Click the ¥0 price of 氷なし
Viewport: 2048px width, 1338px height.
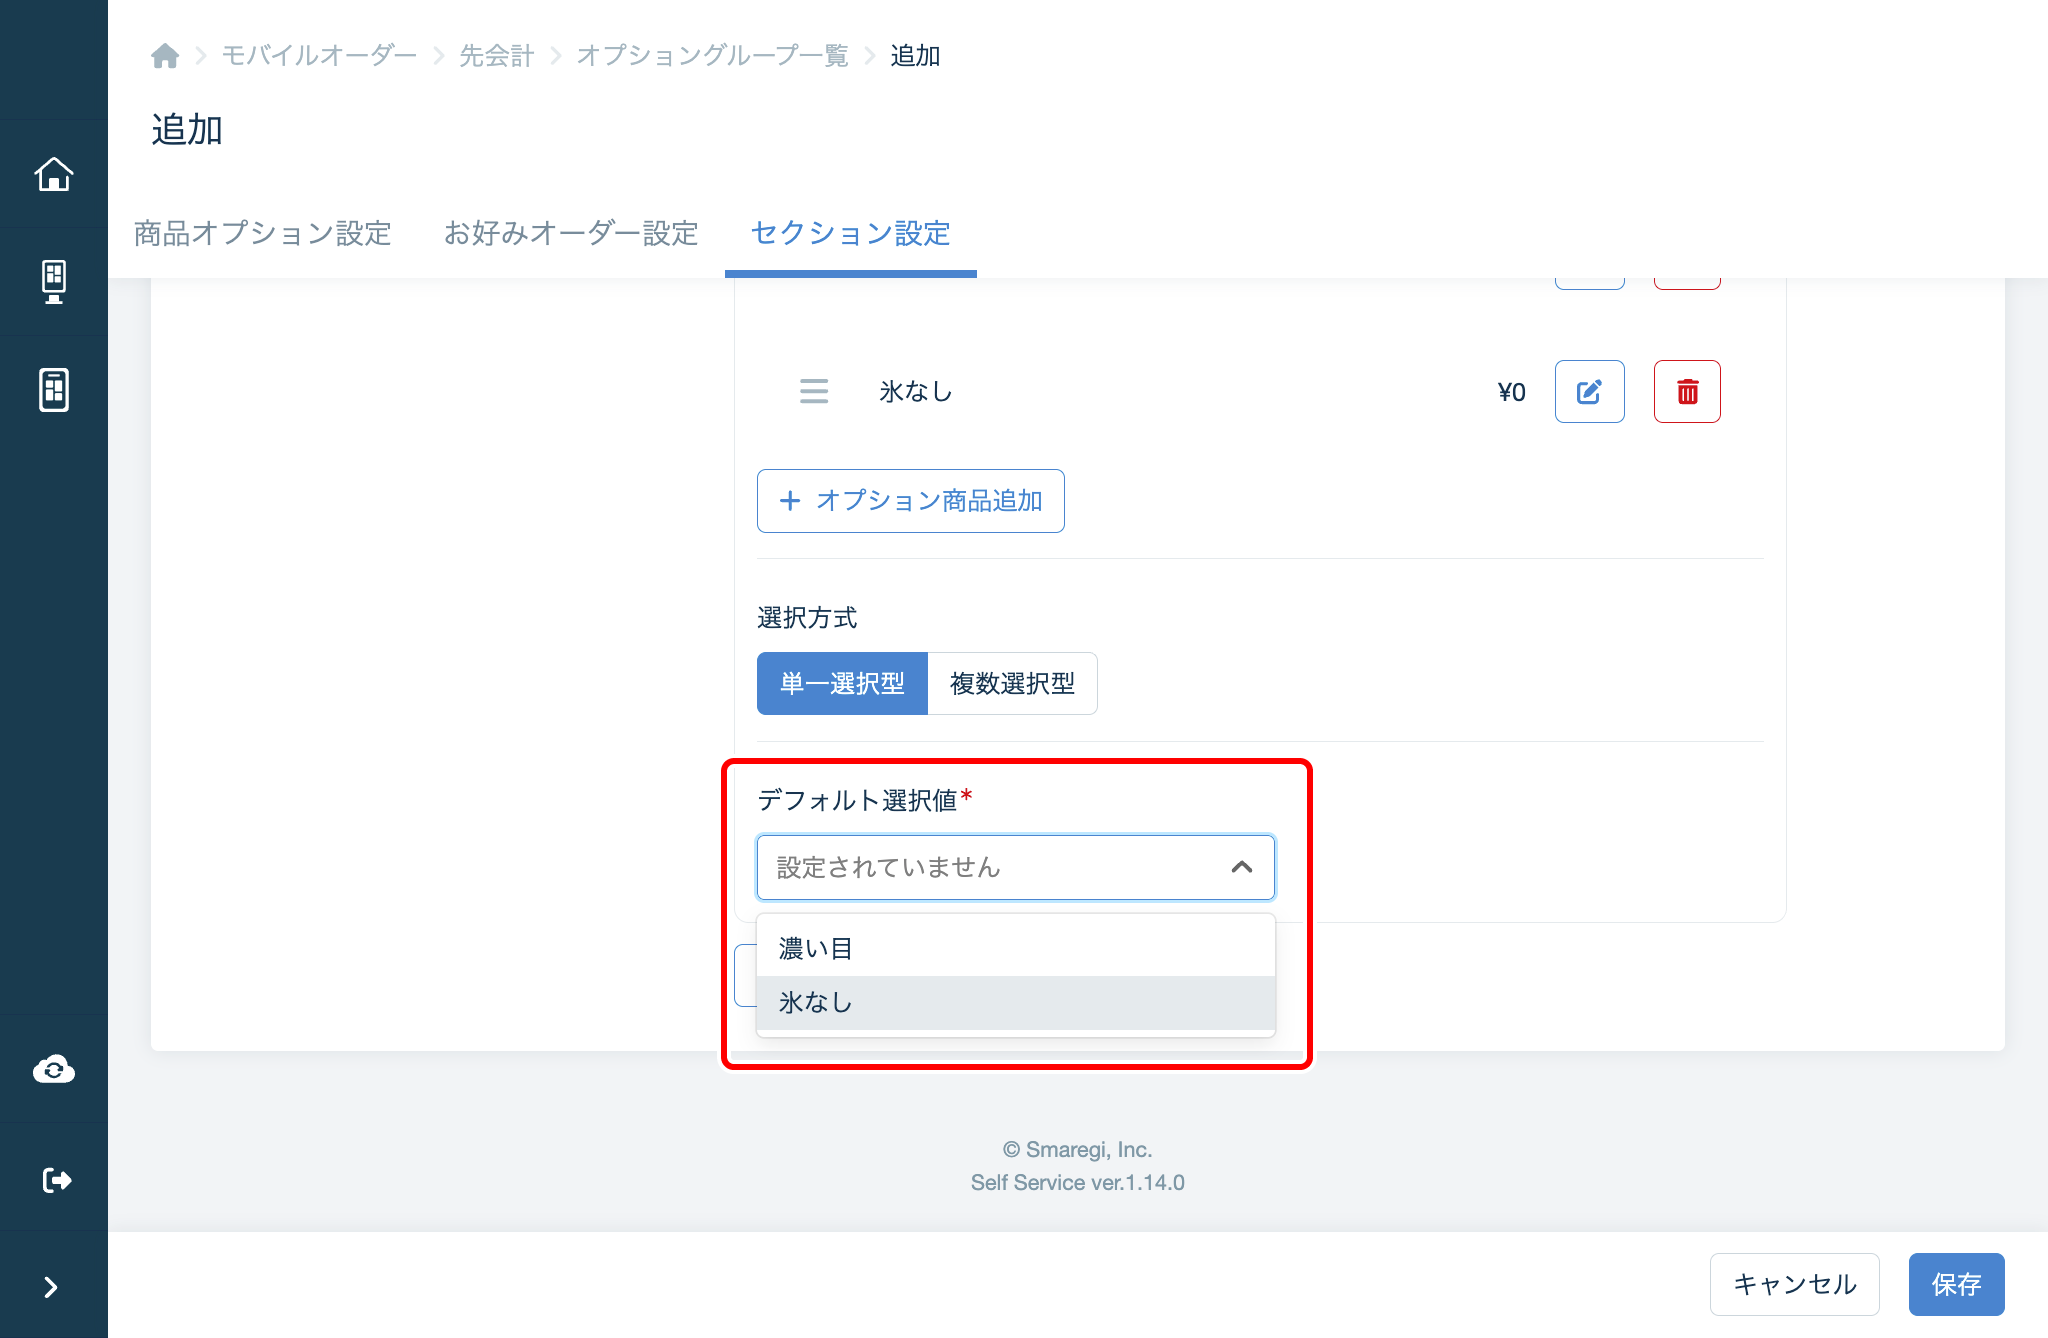coord(1511,392)
